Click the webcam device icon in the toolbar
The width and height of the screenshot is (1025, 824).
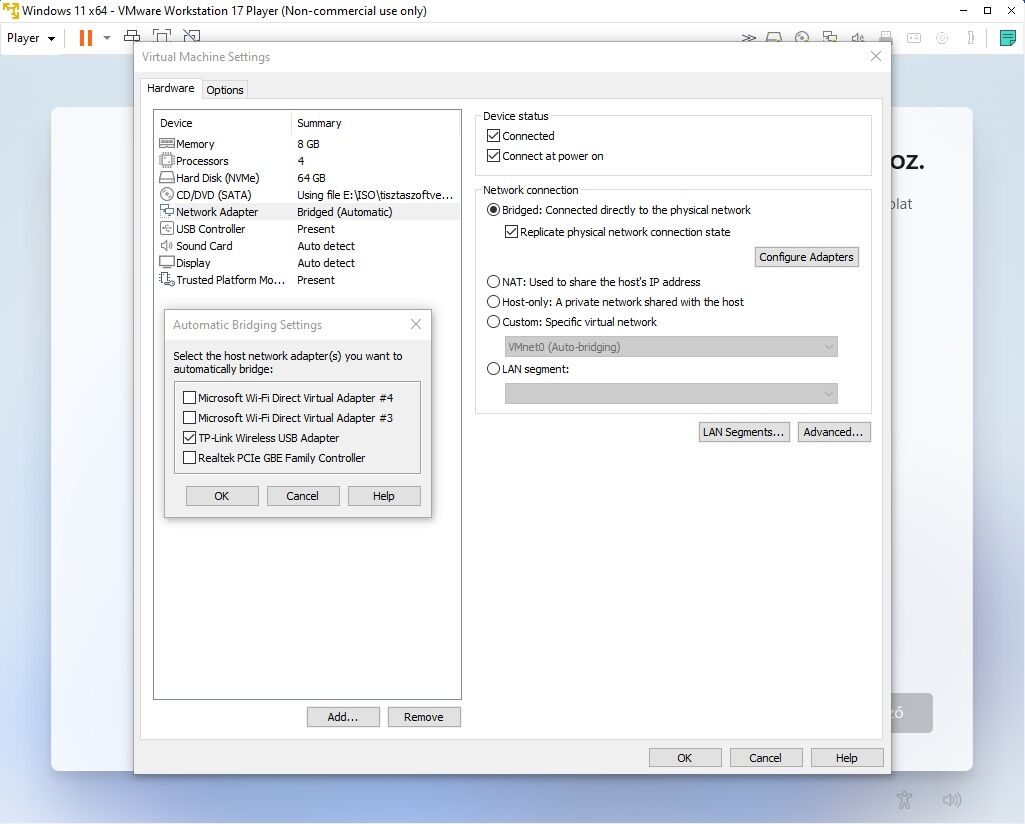pyautogui.click(x=942, y=38)
